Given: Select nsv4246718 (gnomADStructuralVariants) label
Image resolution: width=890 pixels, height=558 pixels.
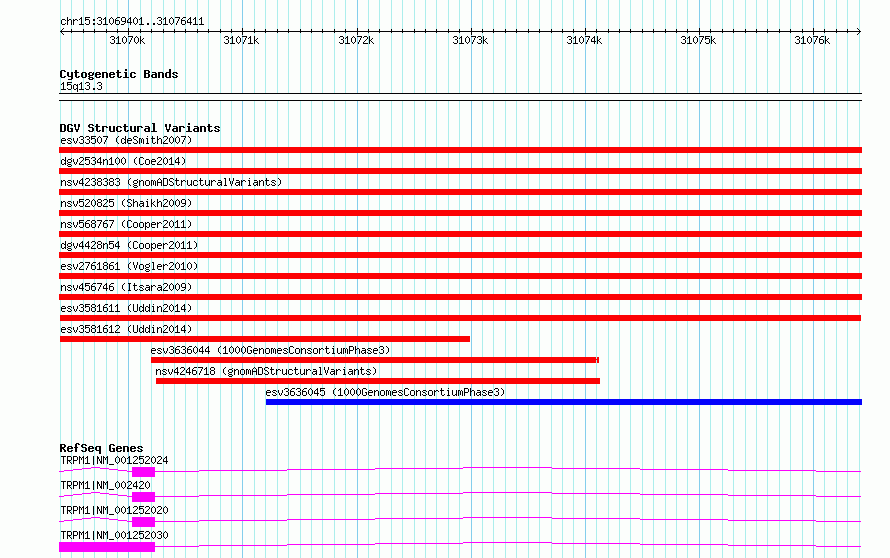Looking at the screenshot, I should [266, 371].
